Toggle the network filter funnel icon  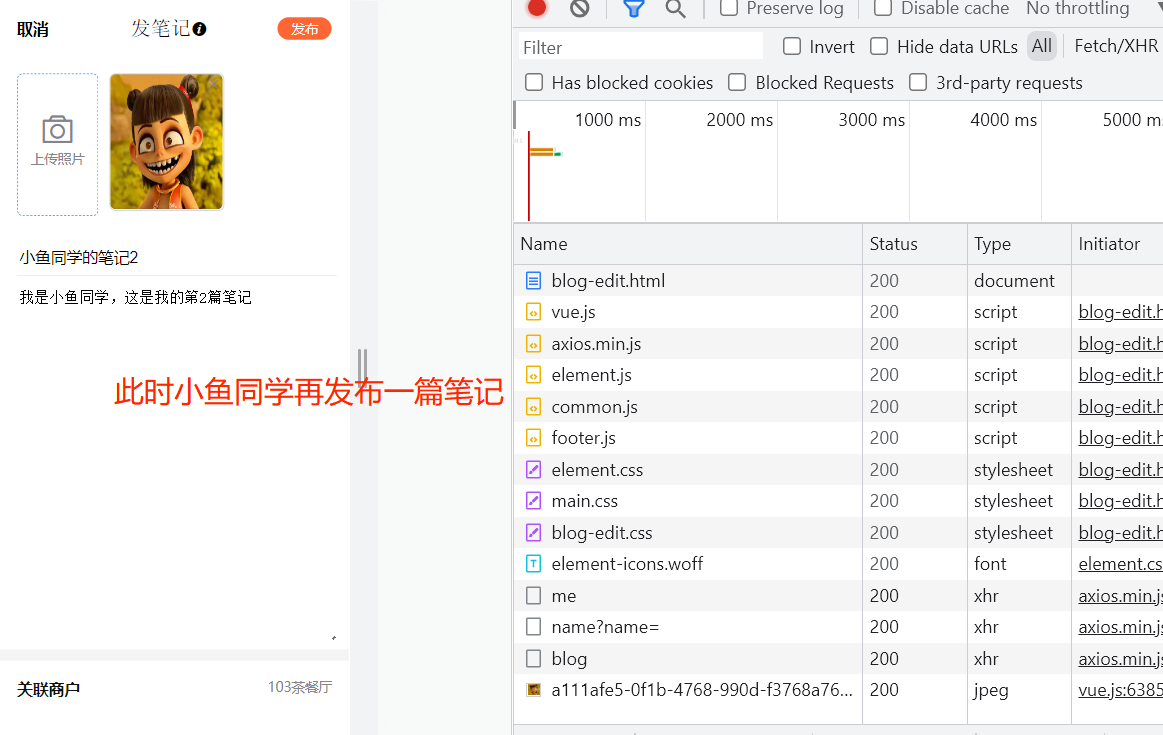(x=634, y=9)
